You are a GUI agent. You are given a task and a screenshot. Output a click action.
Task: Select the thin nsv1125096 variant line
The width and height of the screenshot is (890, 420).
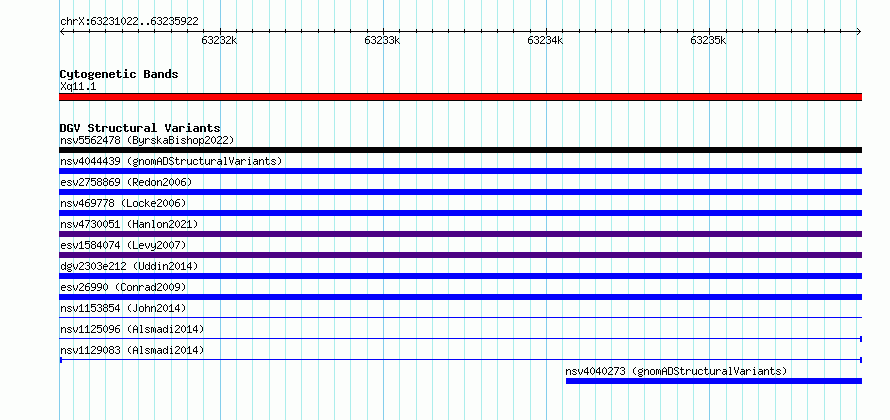(460, 339)
